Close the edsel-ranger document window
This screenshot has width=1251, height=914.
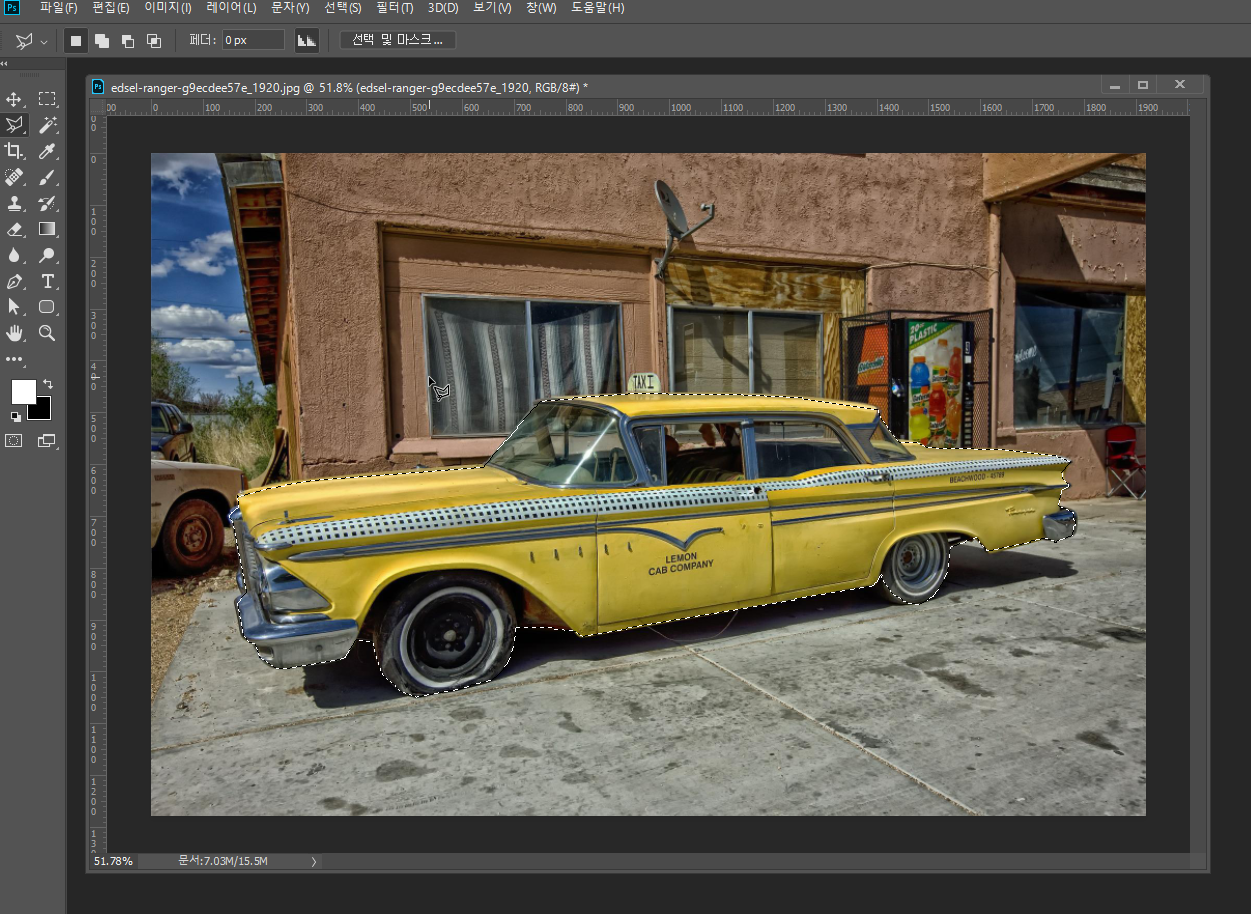click(x=1180, y=86)
